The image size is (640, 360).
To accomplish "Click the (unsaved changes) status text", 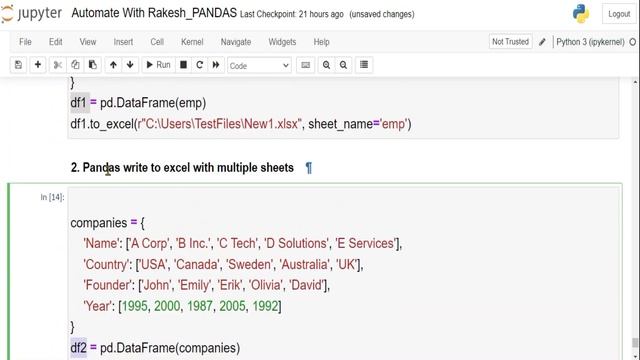I will [382, 14].
